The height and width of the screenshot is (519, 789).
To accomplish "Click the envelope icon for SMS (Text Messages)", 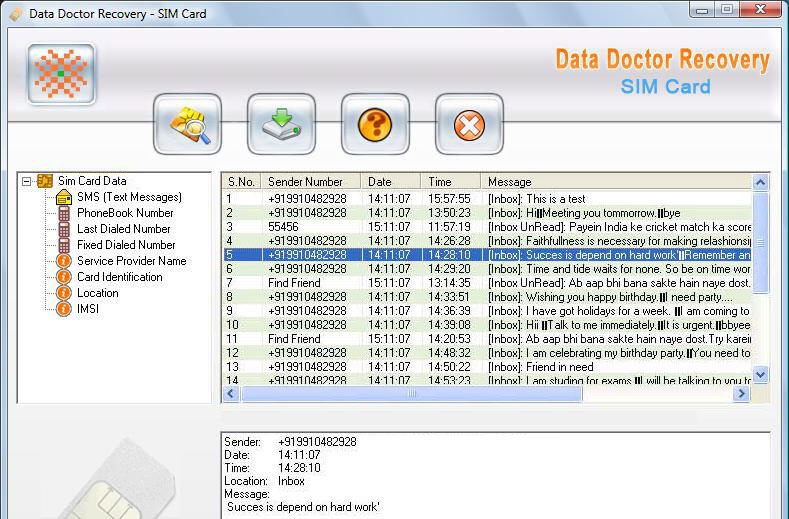I will coord(64,197).
